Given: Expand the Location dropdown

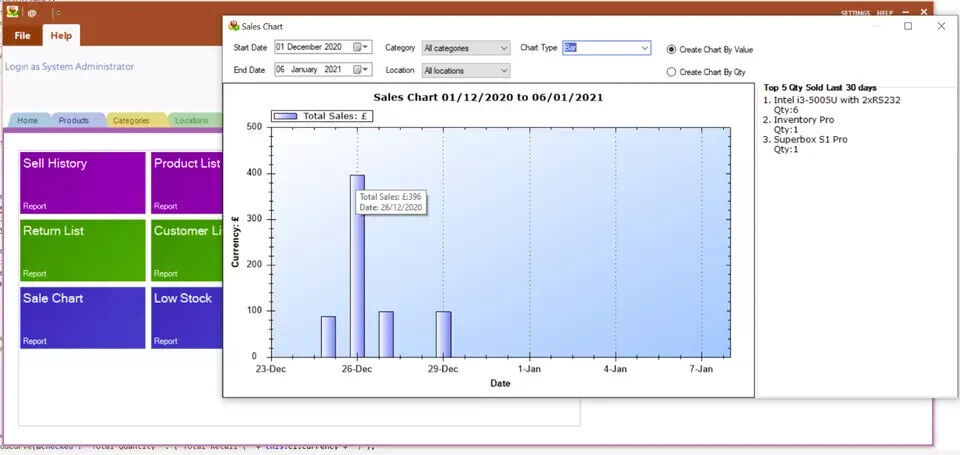Looking at the screenshot, I should 466,70.
